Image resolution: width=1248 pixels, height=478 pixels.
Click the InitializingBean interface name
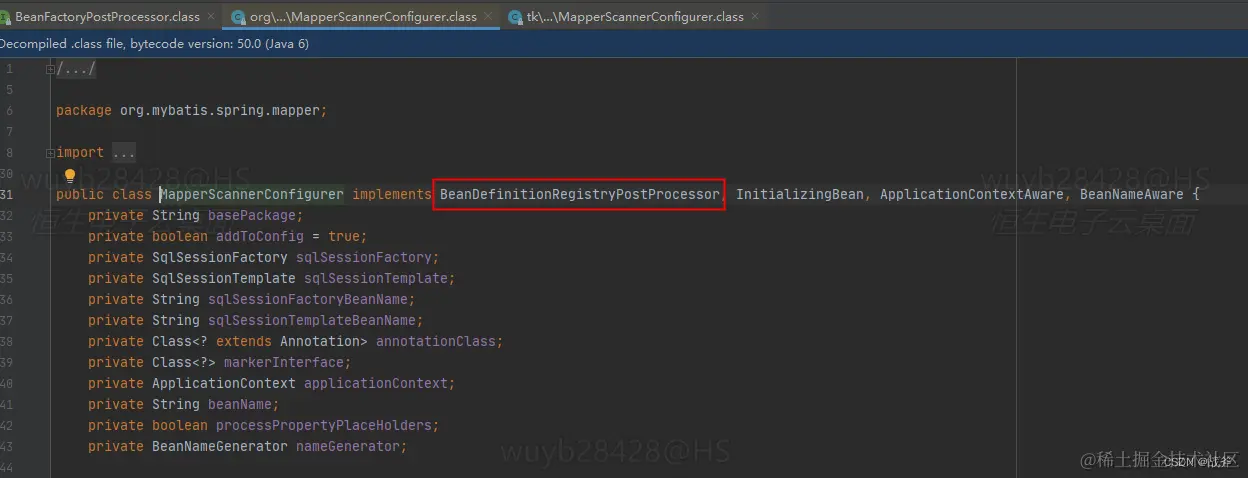[800, 194]
